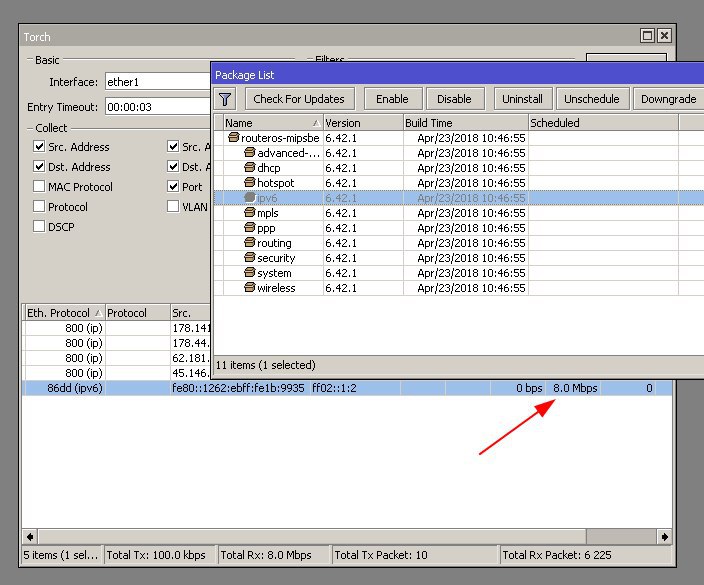Maximize the Torch window
This screenshot has height=585, width=704.
click(x=647, y=35)
